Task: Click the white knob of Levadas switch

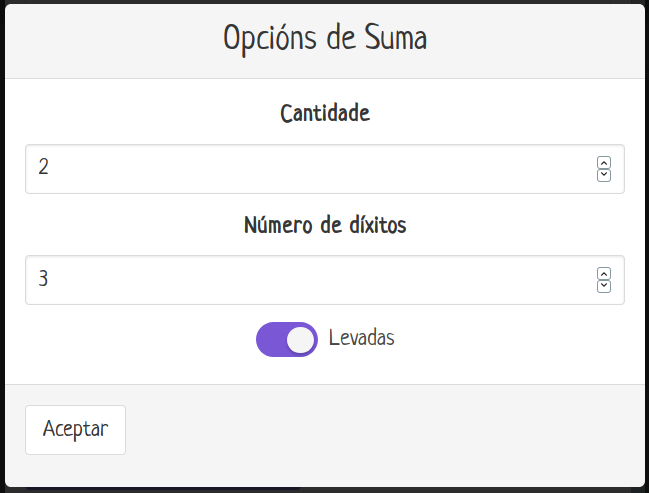Action: (301, 340)
